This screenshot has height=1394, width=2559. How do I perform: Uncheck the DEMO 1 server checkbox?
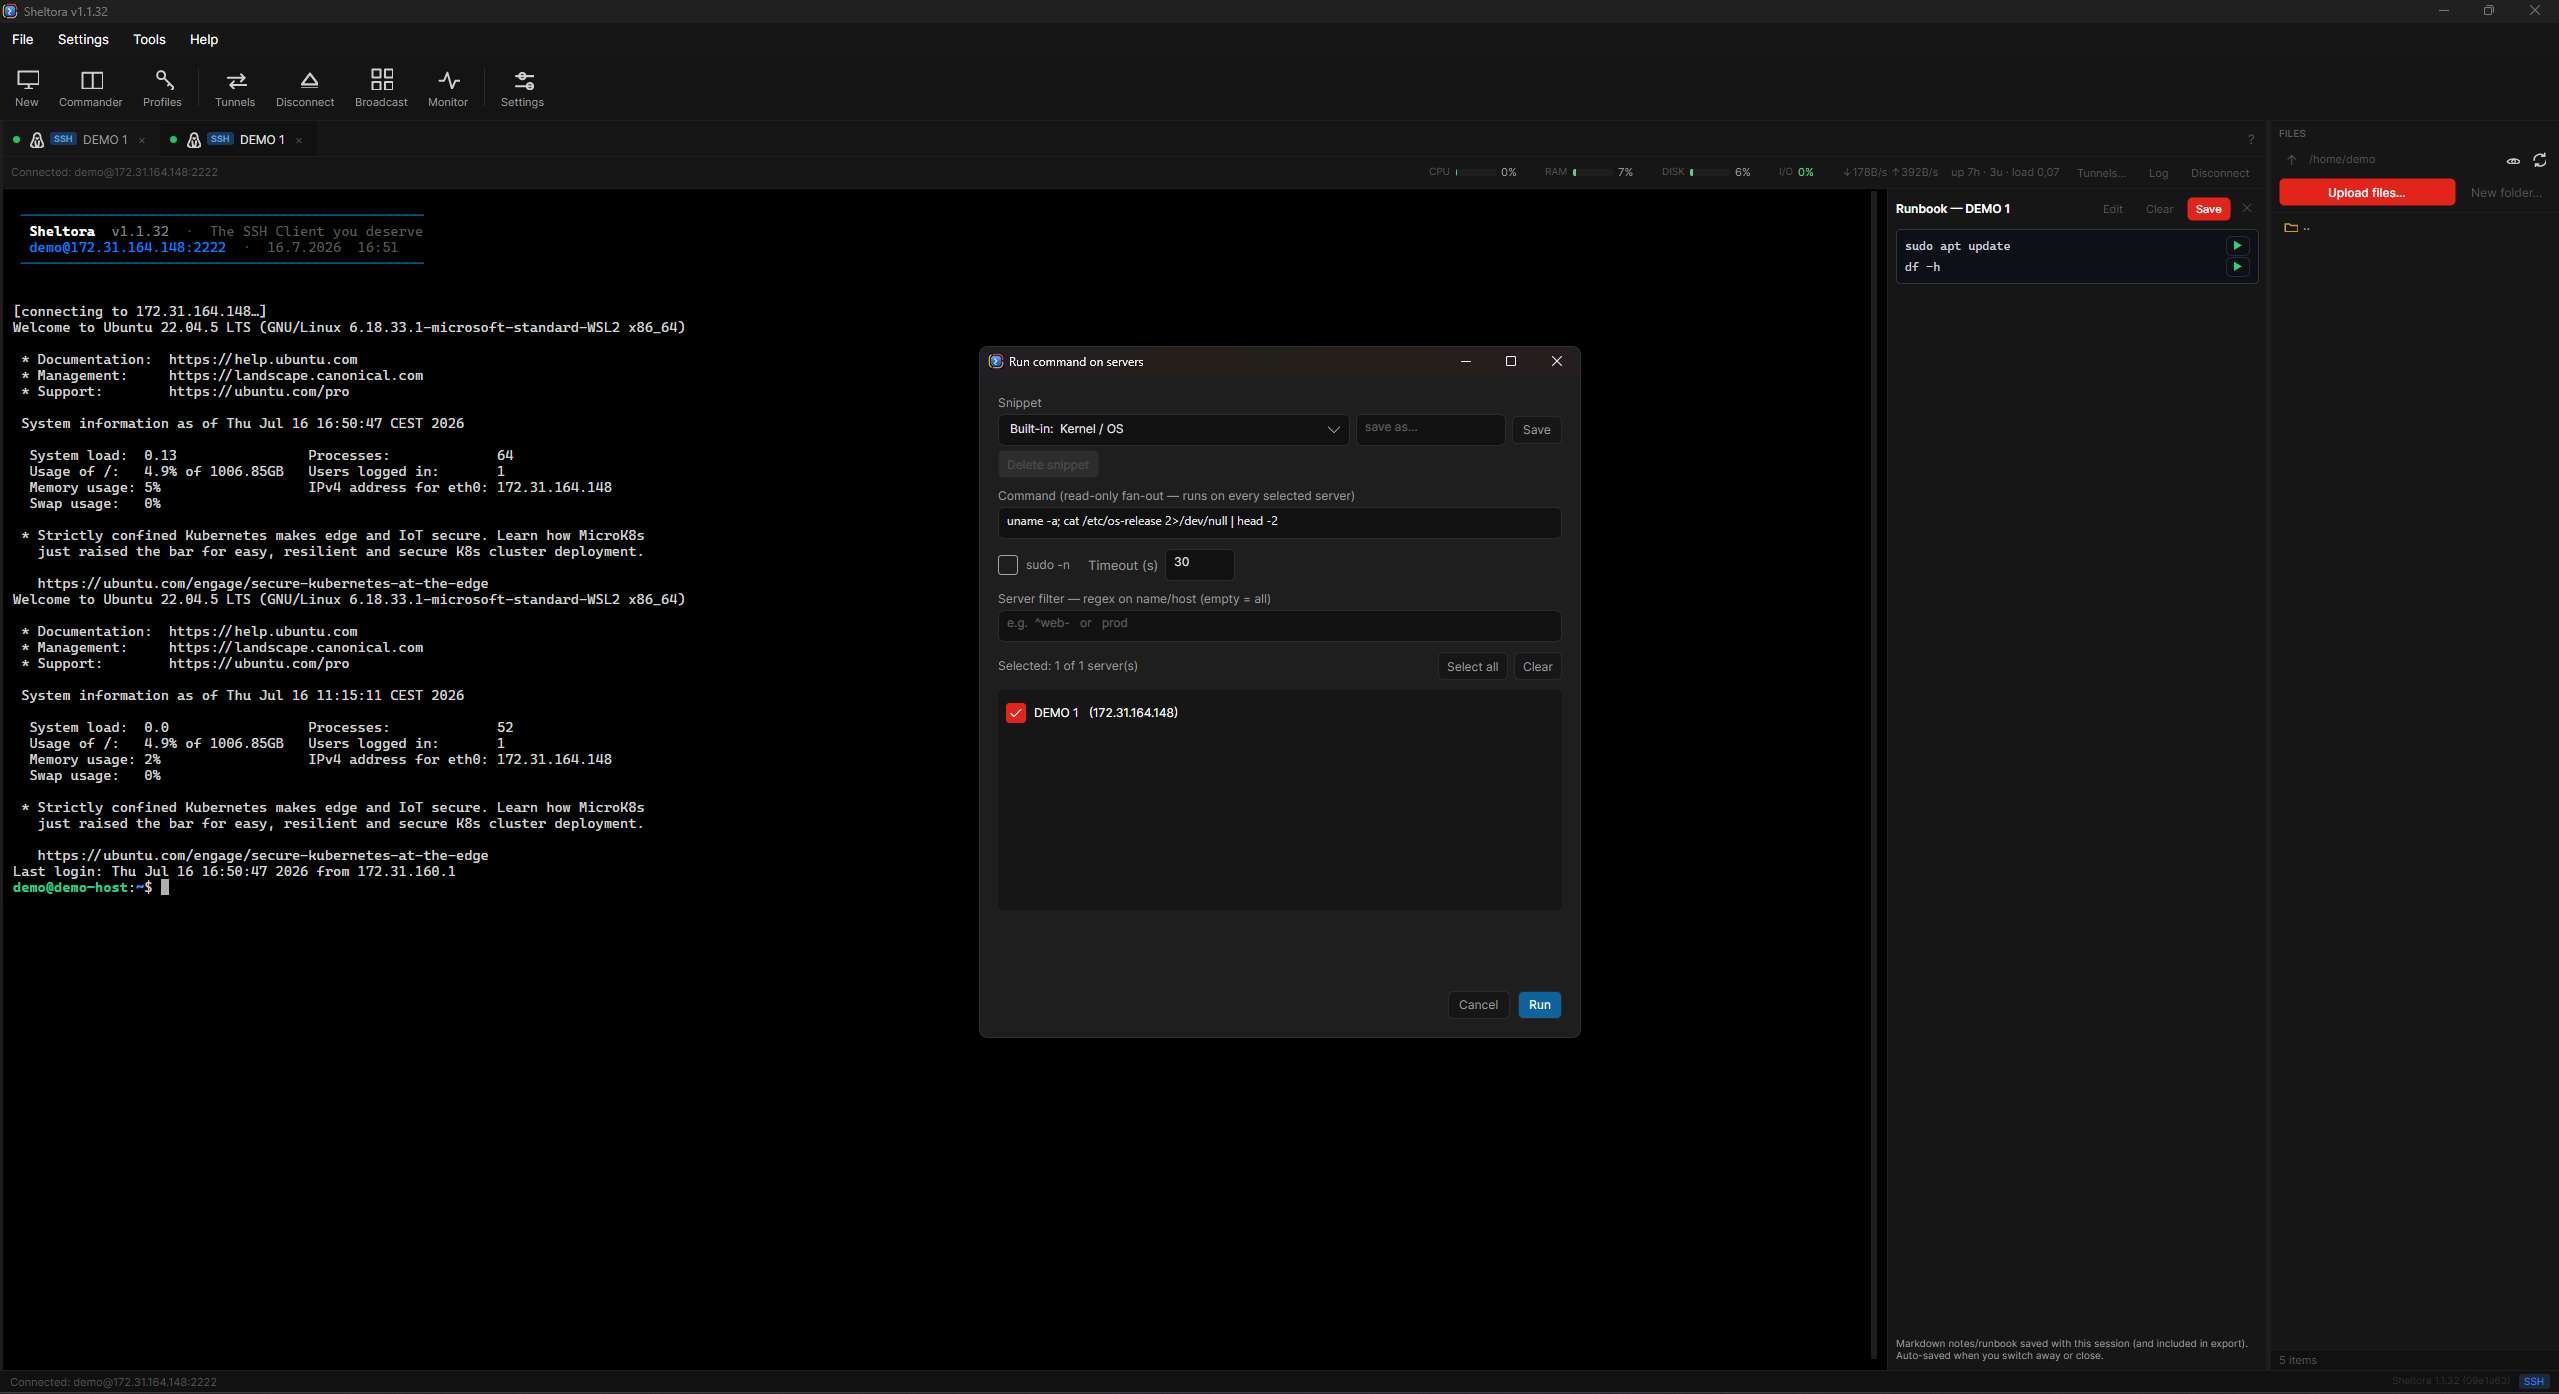(x=1015, y=713)
